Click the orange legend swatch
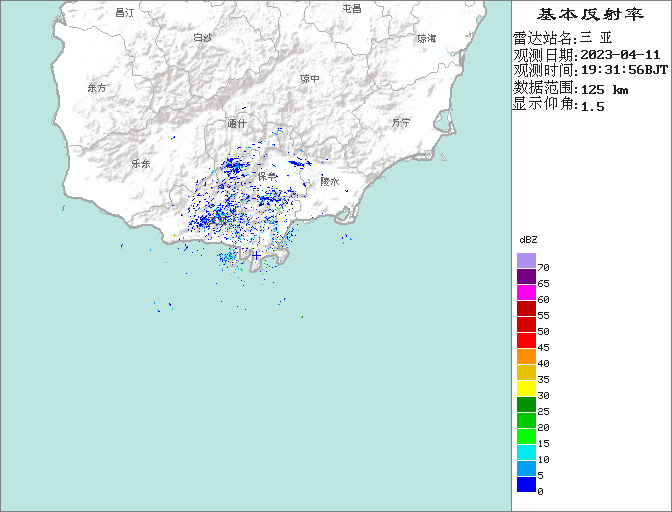Screen dimensions: 672x512 [x=526, y=356]
